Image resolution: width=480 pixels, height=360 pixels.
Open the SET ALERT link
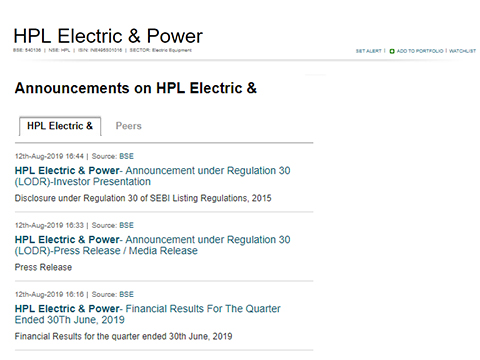click(368, 51)
